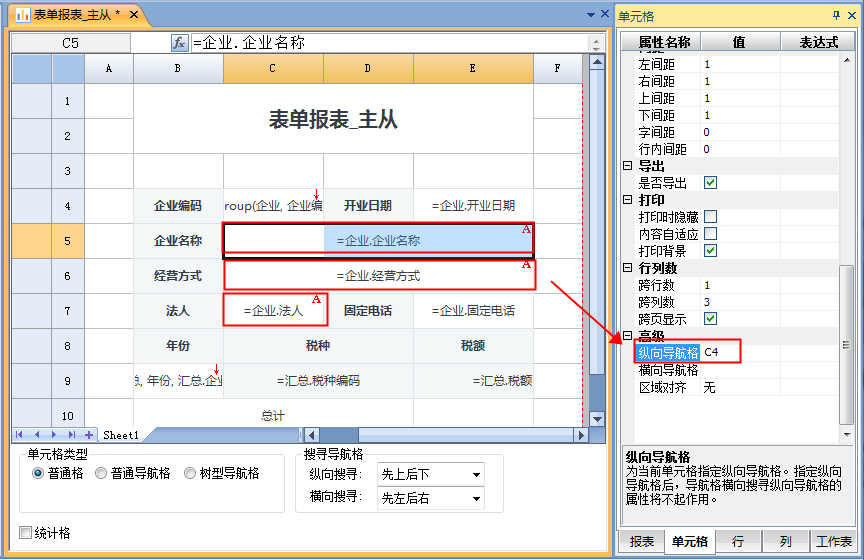Click the next sheet navigation arrow
The height and width of the screenshot is (560, 864).
pyautogui.click(x=55, y=435)
